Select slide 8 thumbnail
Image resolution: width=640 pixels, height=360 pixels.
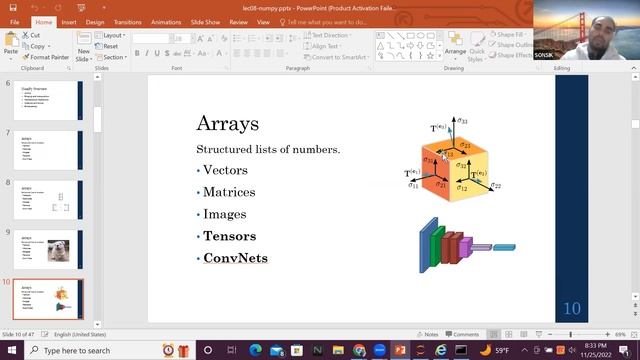pyautogui.click(x=48, y=200)
